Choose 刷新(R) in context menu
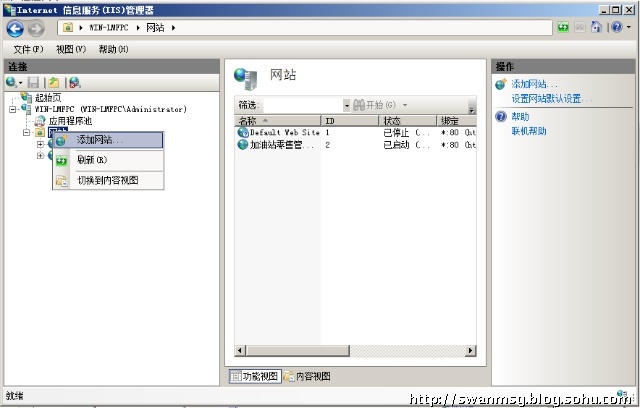 coord(109,160)
